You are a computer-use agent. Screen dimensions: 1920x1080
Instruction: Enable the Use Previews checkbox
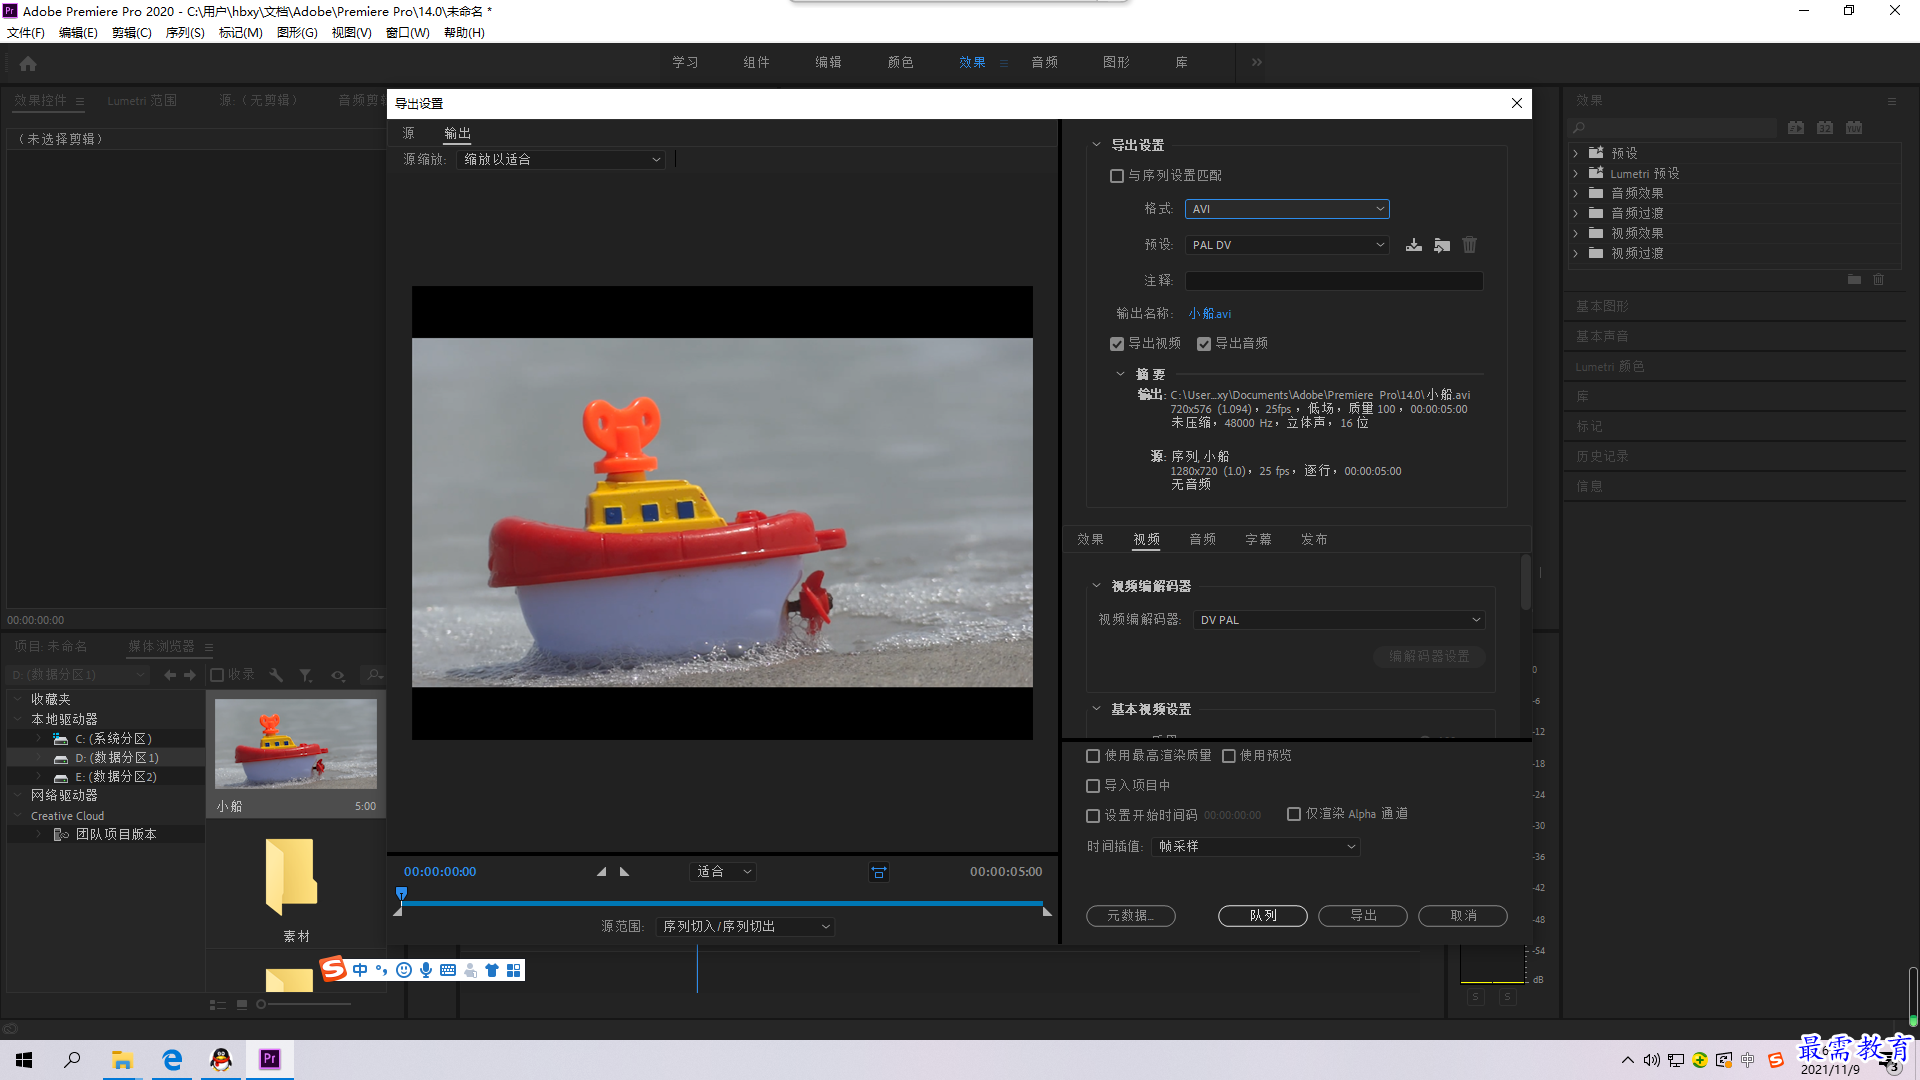(x=1229, y=756)
